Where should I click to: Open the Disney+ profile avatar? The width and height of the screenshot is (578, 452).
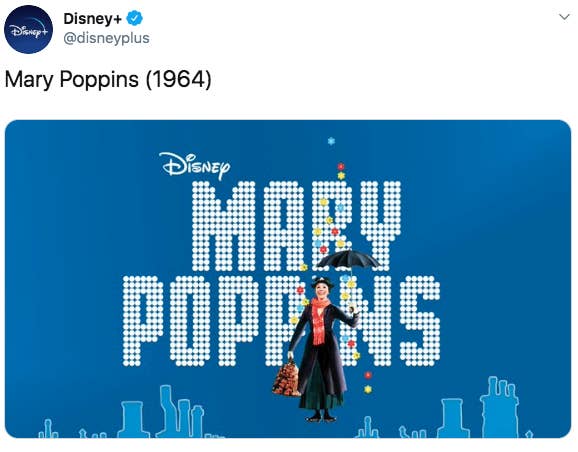(x=28, y=29)
